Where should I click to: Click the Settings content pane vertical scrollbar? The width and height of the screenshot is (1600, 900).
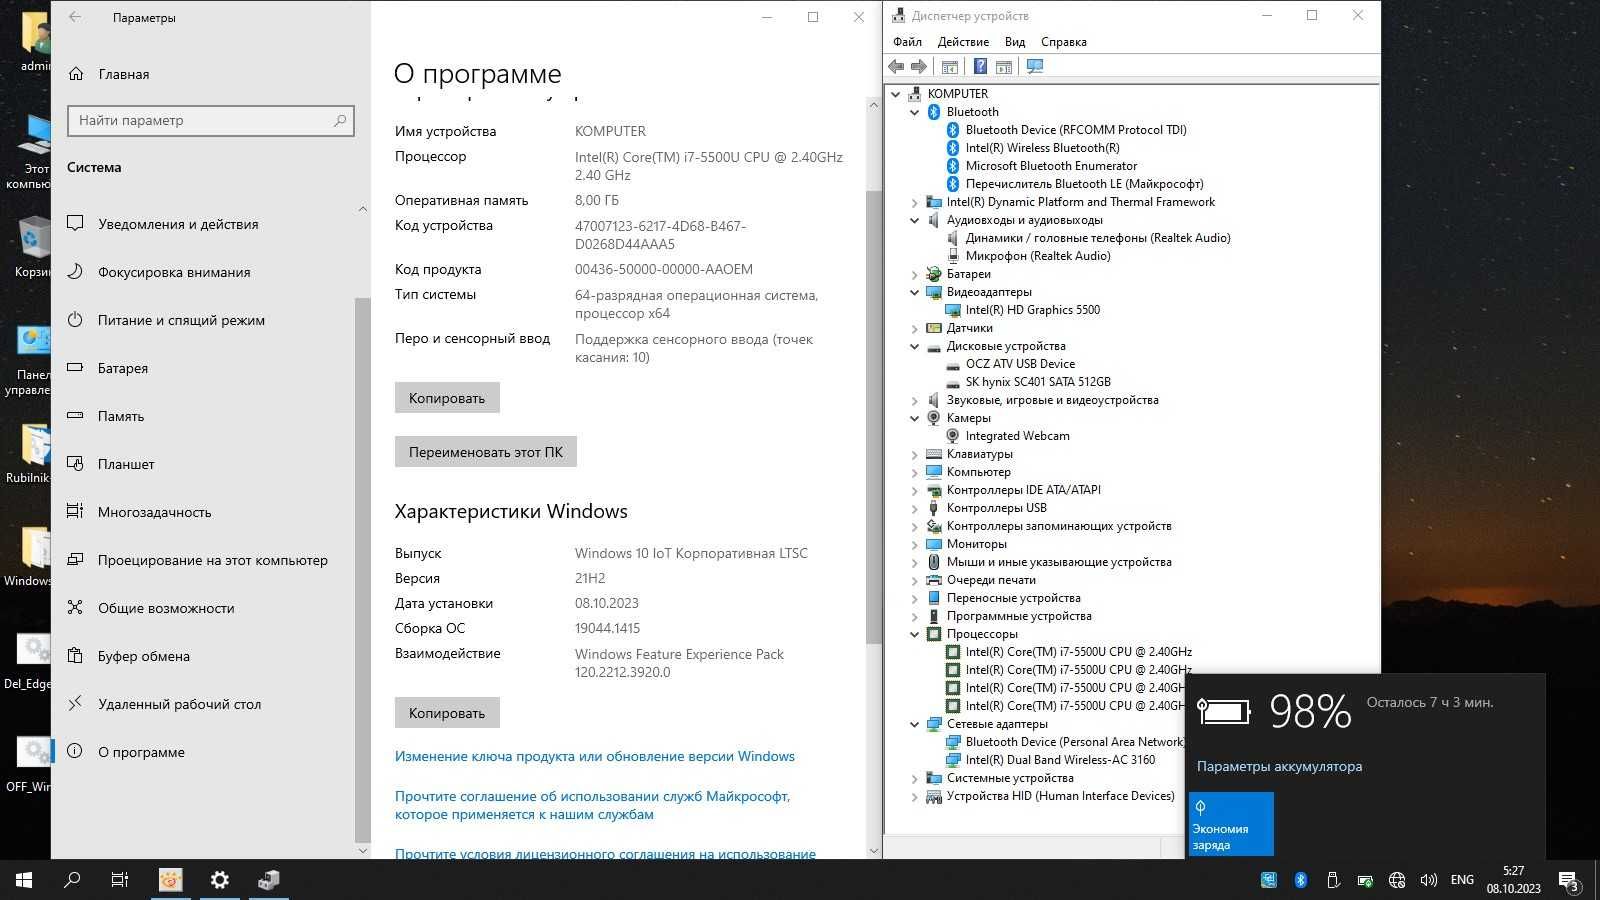(x=874, y=415)
